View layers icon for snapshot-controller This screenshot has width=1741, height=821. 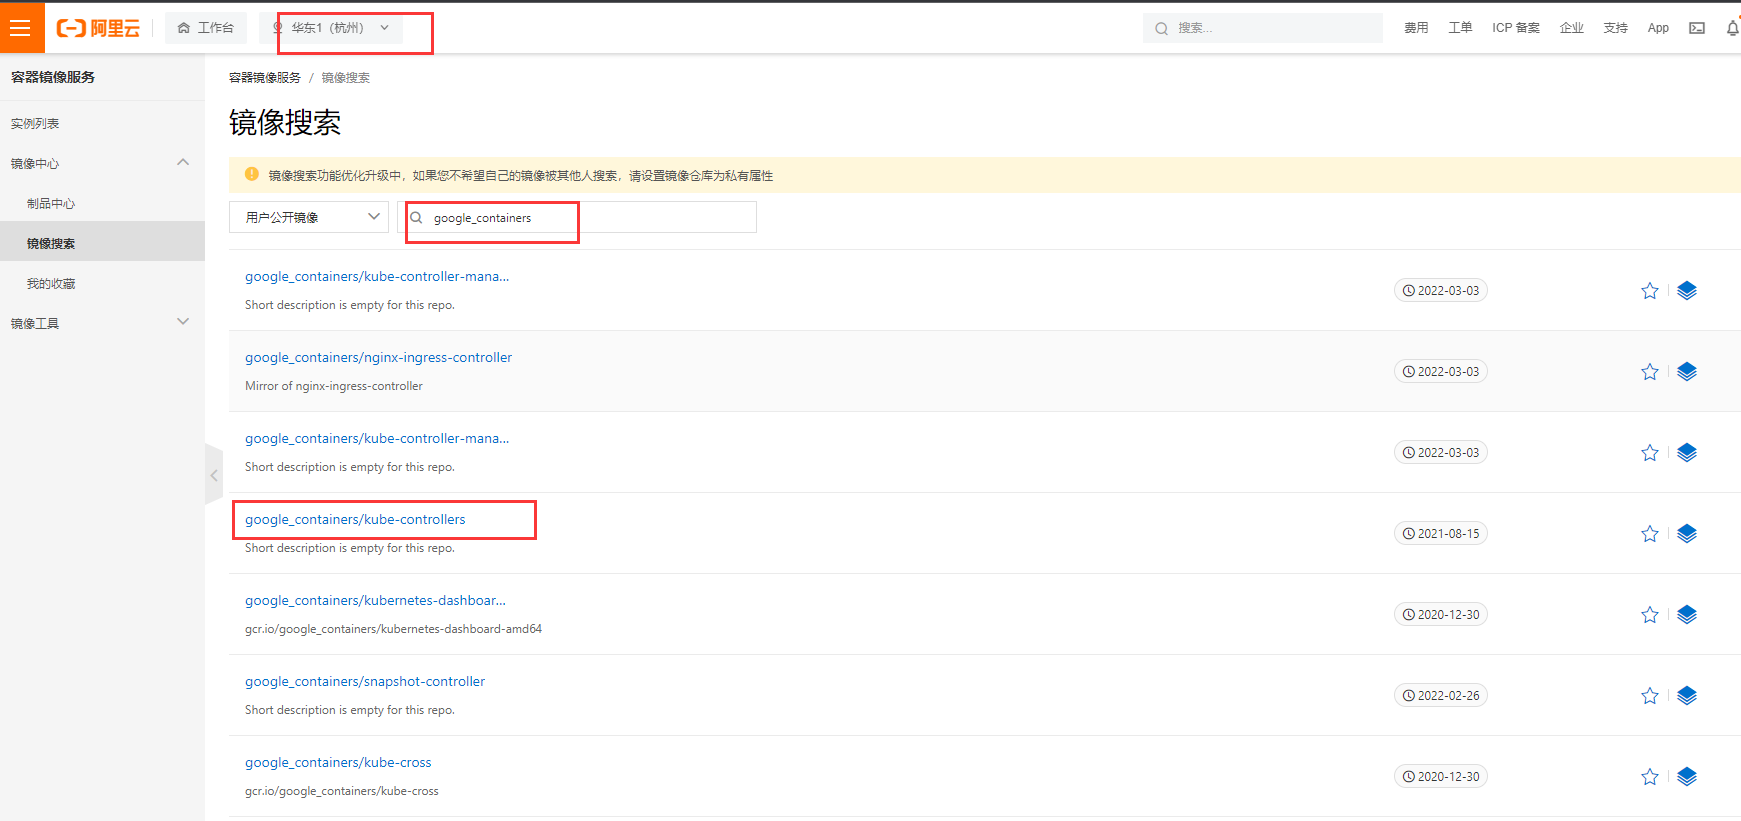click(x=1687, y=696)
